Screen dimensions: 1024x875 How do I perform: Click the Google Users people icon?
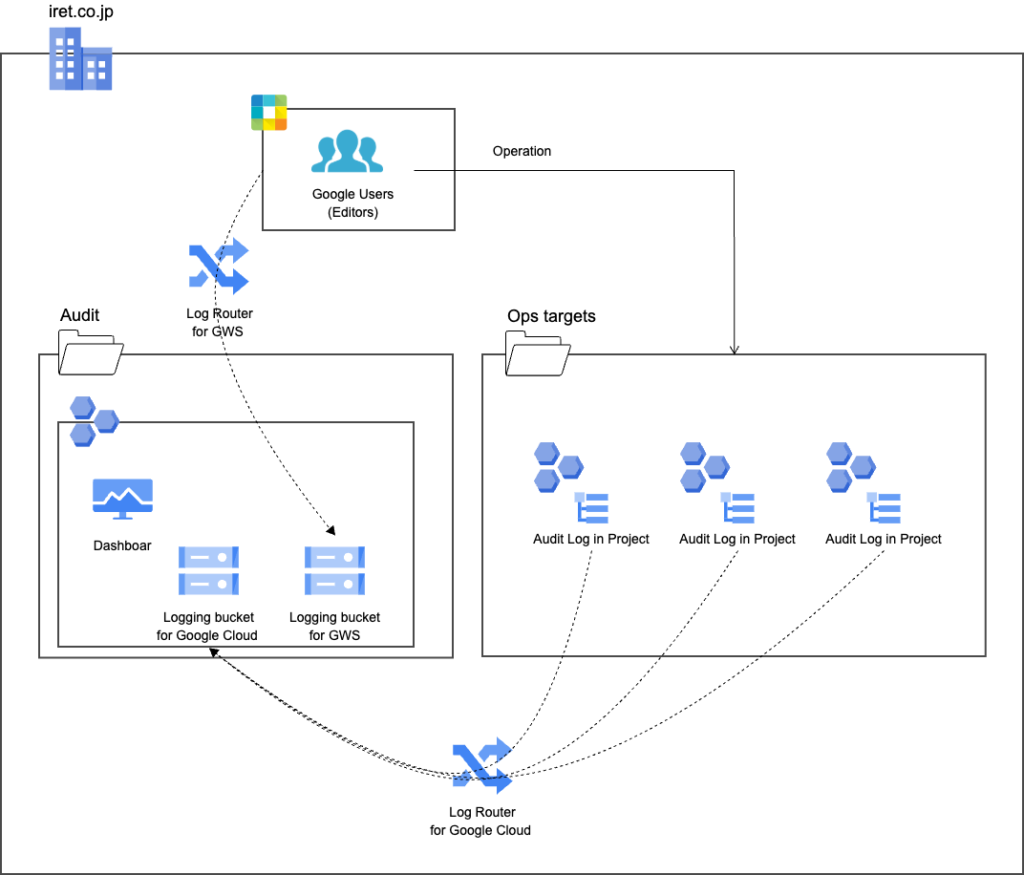point(346,152)
